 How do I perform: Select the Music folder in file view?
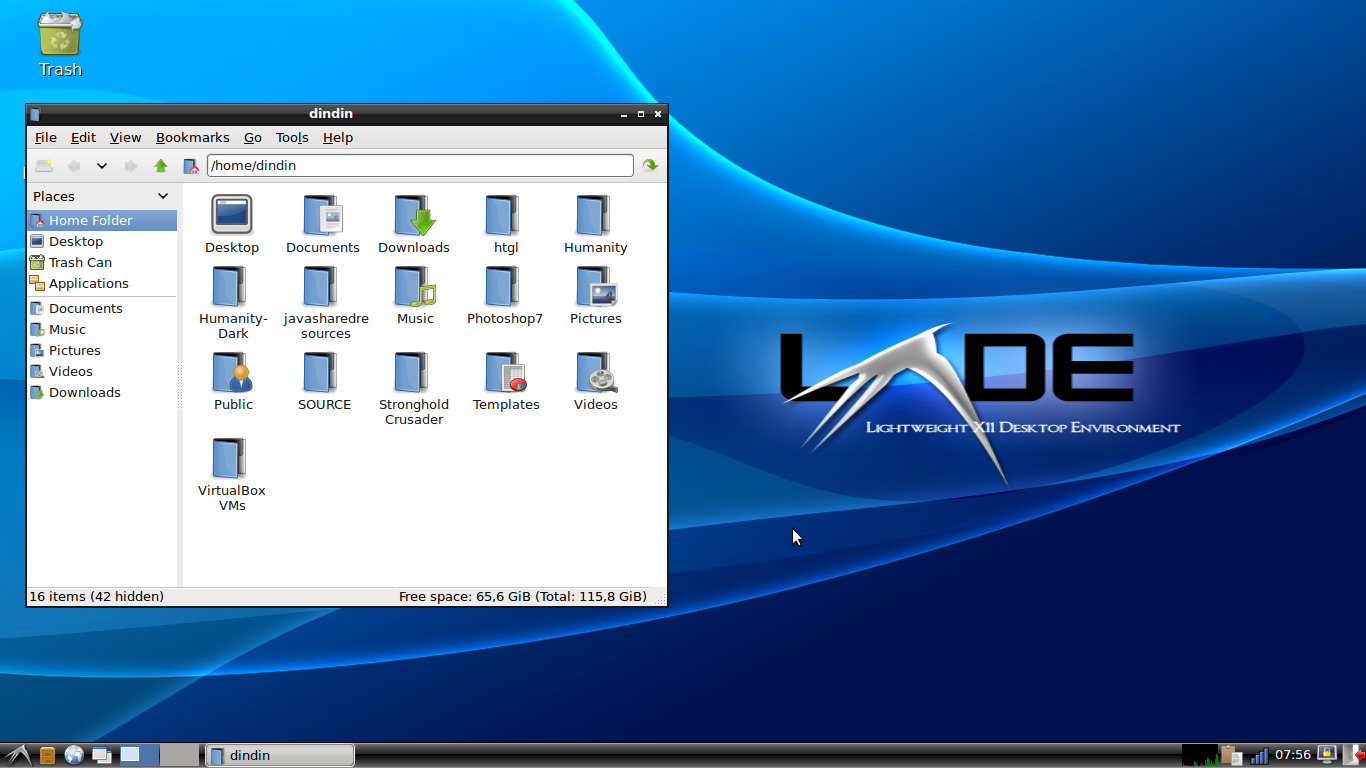pyautogui.click(x=414, y=295)
